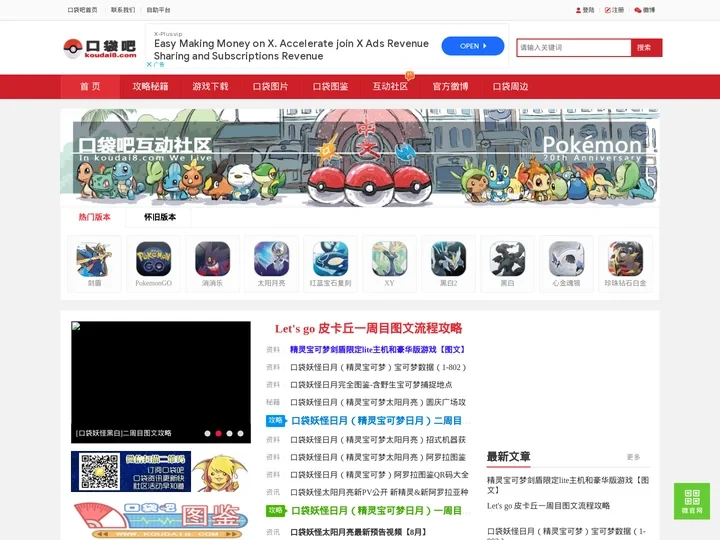Click the 口袋吧 Pokeball site logo
This screenshot has width=720, height=540.
100,48
